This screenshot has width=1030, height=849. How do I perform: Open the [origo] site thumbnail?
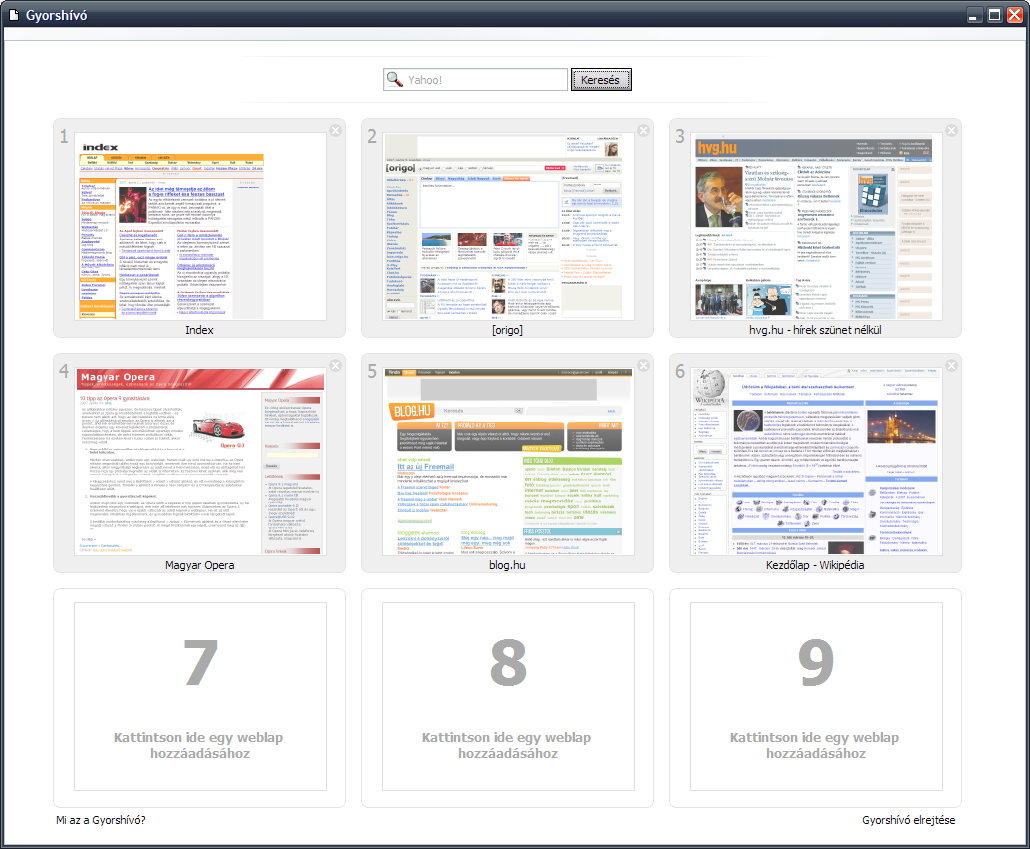pyautogui.click(x=508, y=226)
